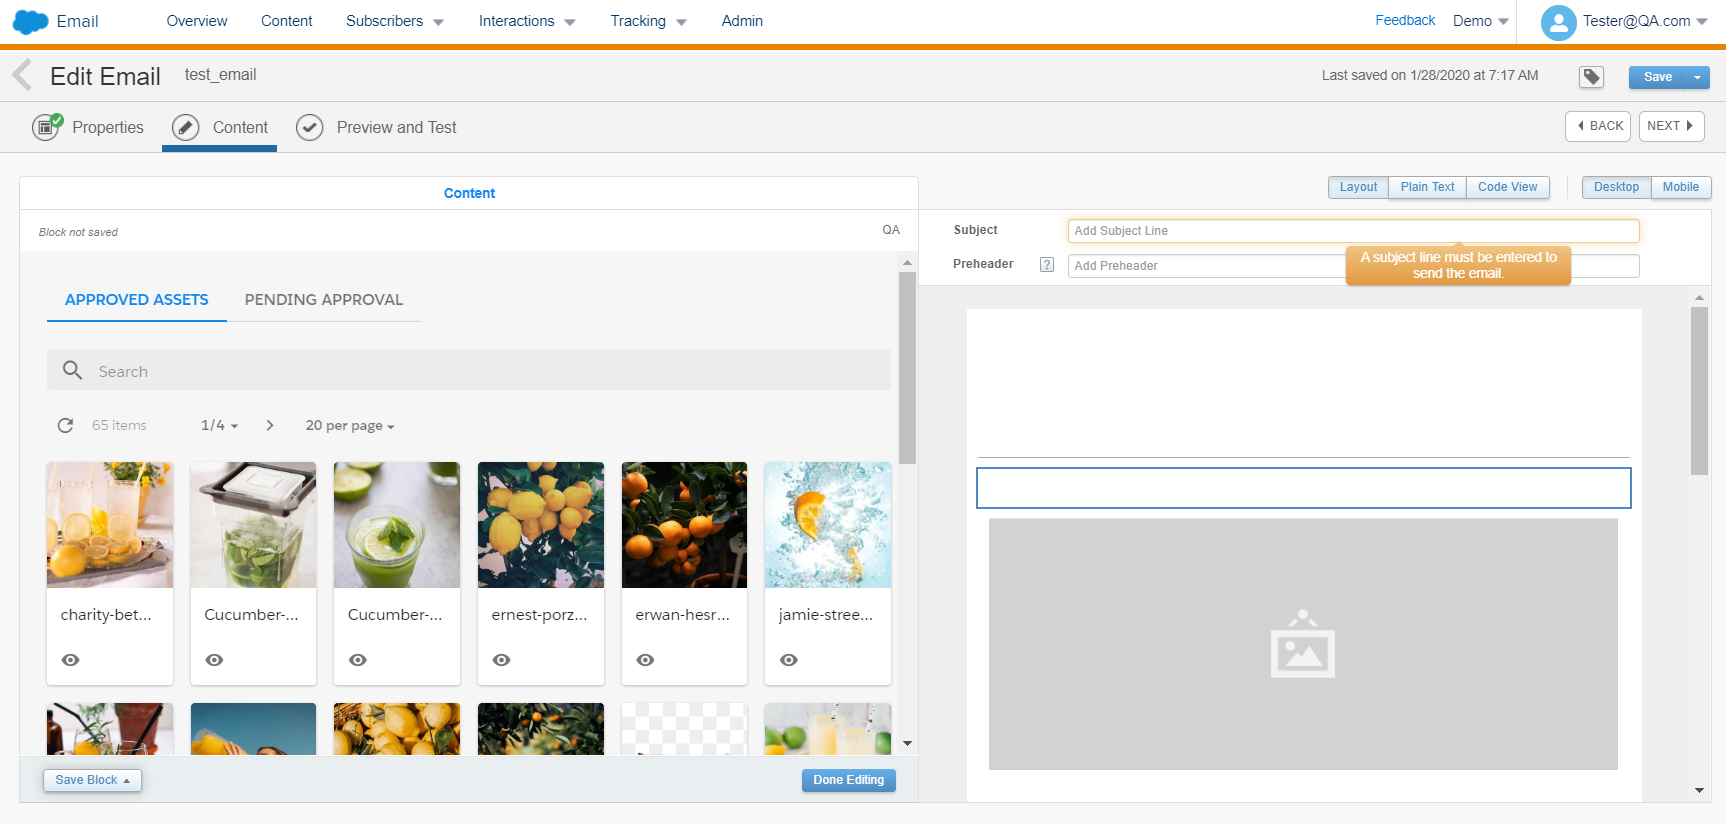Open the Admin menu
1726x835 pixels.
[742, 21]
